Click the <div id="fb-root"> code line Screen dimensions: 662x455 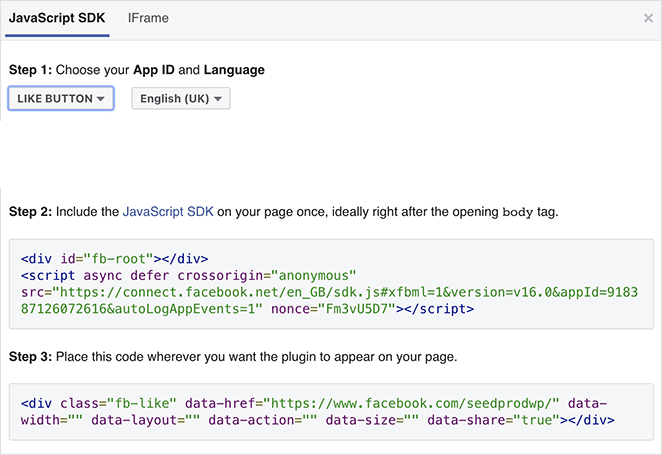coord(114,258)
